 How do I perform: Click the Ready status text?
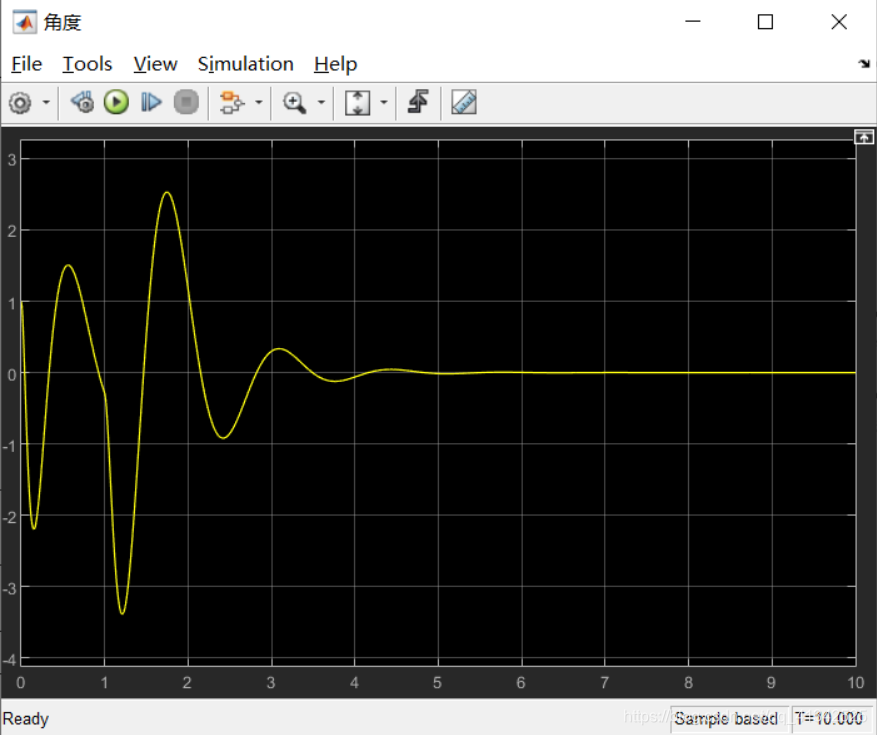coord(26,719)
